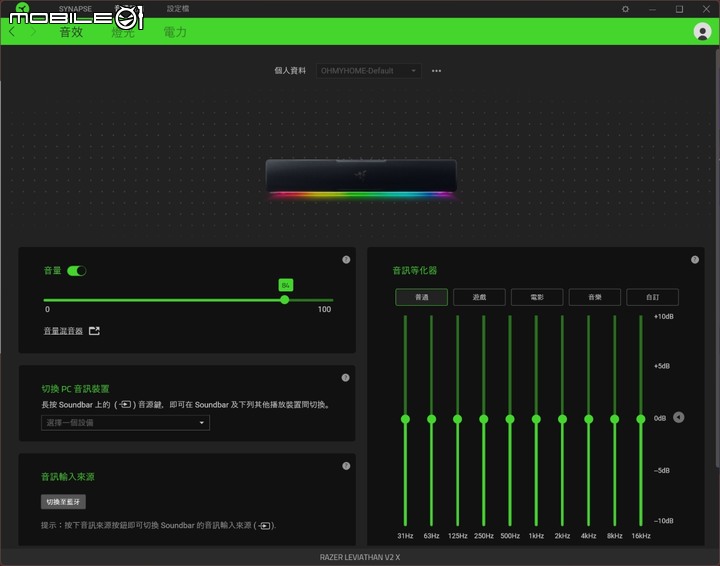Click the 音訊等化器 panel heading
The image size is (720, 566).
click(x=415, y=271)
